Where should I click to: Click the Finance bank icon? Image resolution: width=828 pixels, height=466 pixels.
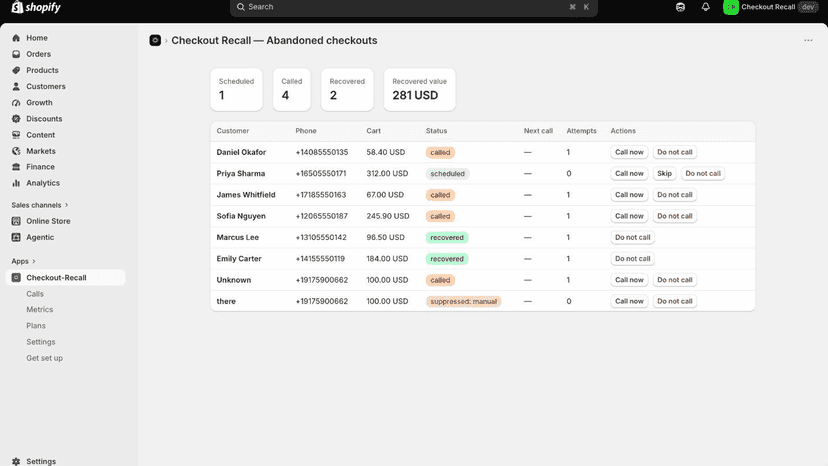point(16,167)
